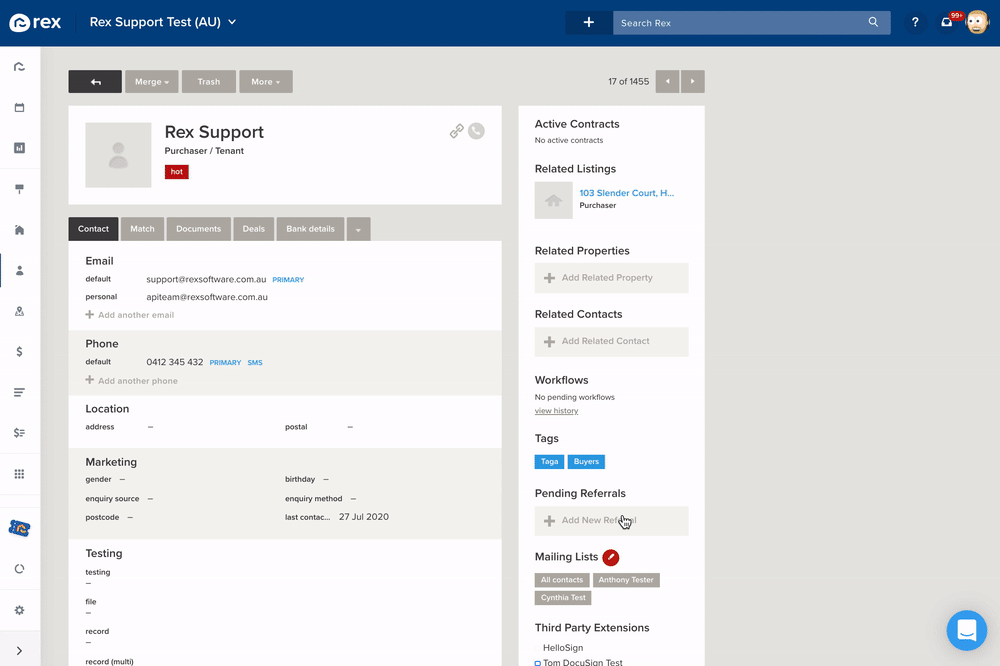Open the apps grid icon in sidebar
Viewport: 1000px width, 666px height.
point(19,474)
